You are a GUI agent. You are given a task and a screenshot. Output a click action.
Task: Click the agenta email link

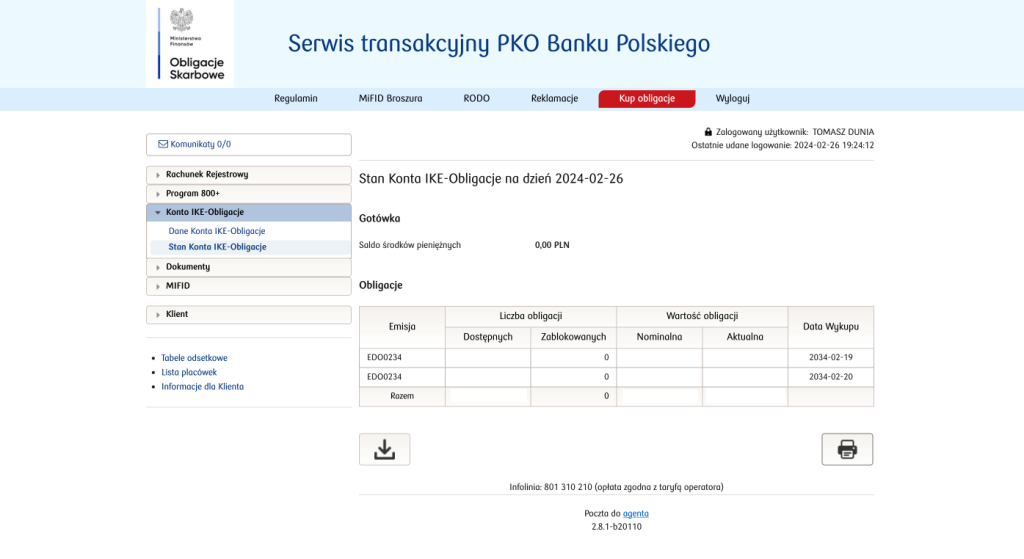coord(635,513)
